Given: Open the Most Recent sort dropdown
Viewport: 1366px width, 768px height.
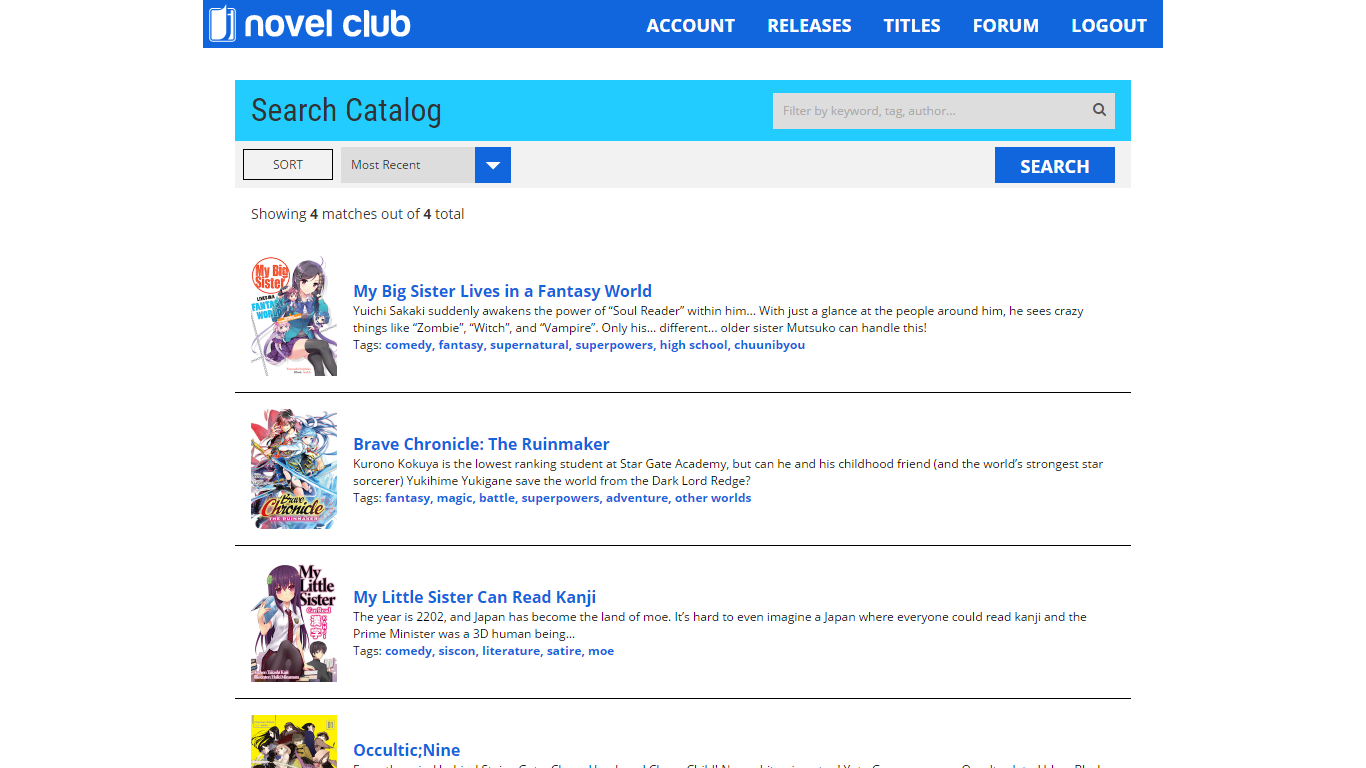Looking at the screenshot, I should (408, 165).
